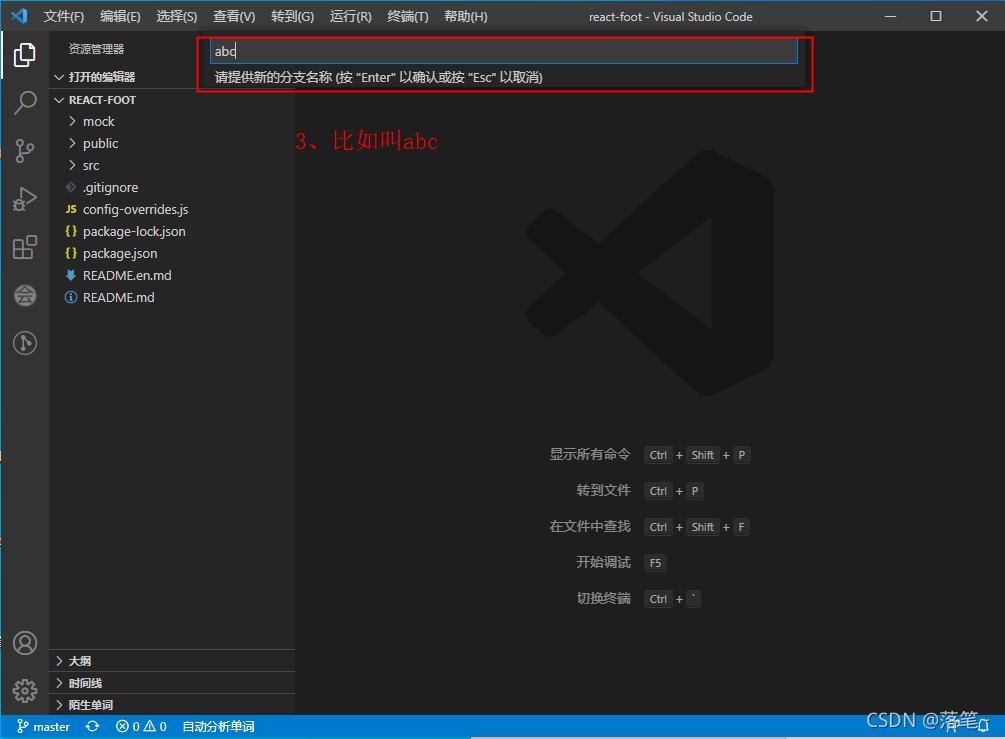Open the errors and warnings status item
The image size is (1005, 739).
141,726
